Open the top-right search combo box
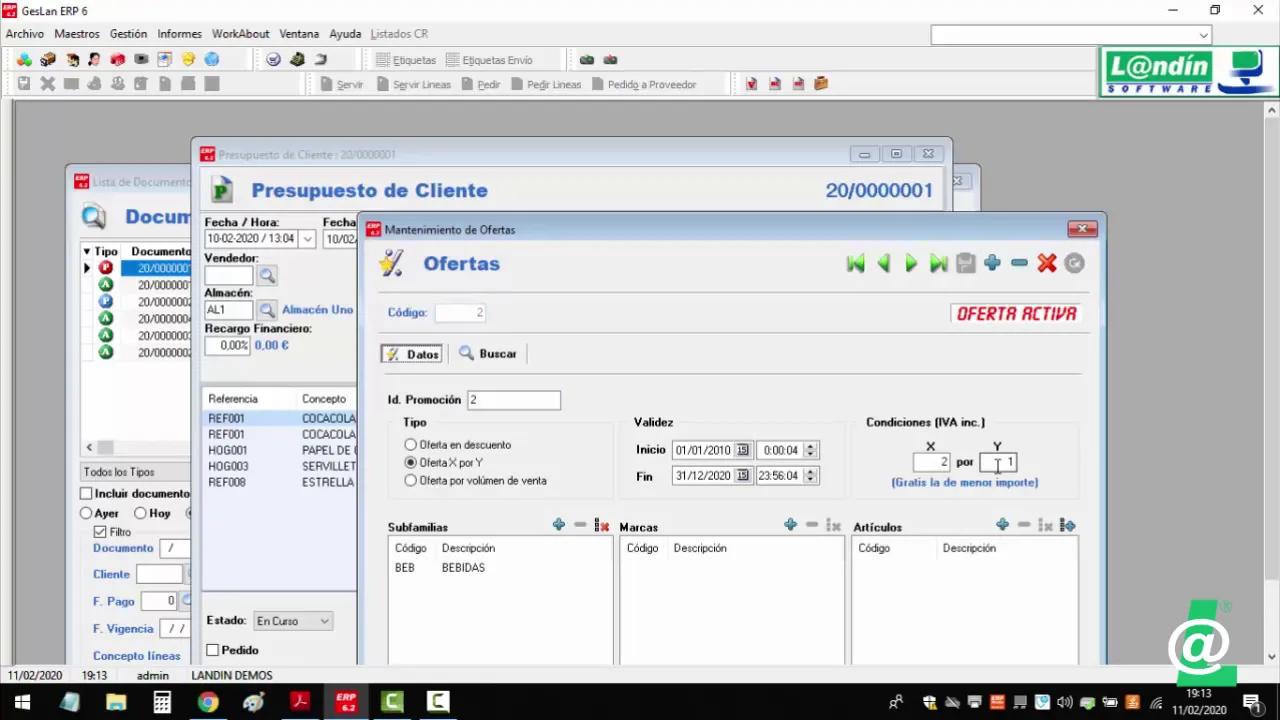Image resolution: width=1280 pixels, height=720 pixels. click(x=1071, y=35)
